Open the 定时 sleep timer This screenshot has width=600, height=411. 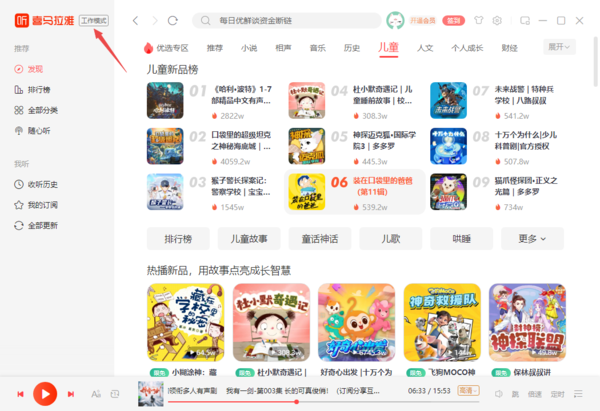558,394
